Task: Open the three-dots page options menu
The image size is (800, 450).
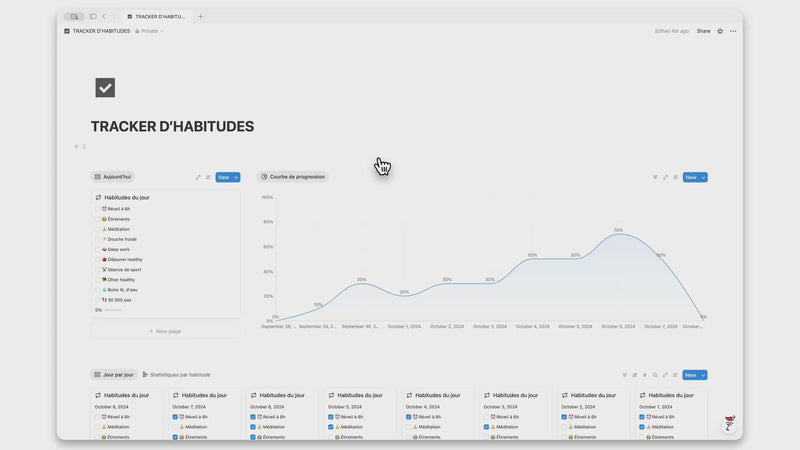Action: [733, 31]
